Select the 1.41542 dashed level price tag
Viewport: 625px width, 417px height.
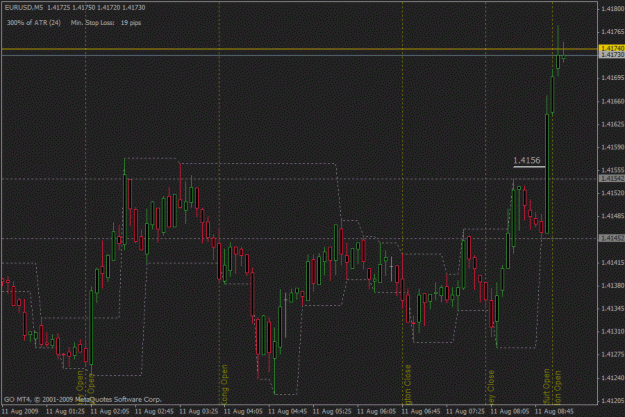612,179
